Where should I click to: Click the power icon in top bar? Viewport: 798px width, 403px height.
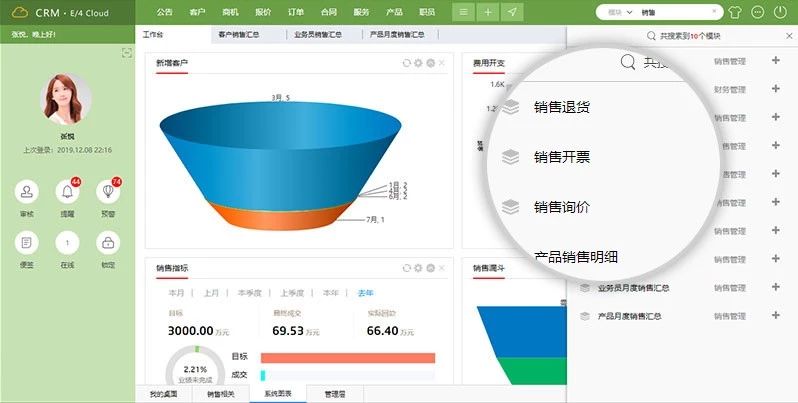(782, 12)
